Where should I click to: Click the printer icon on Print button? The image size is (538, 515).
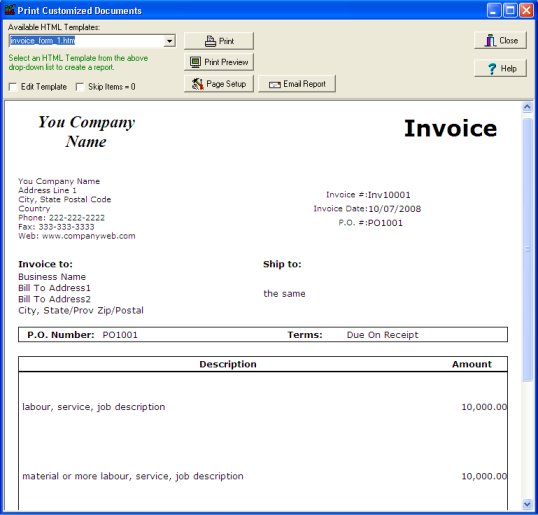210,41
